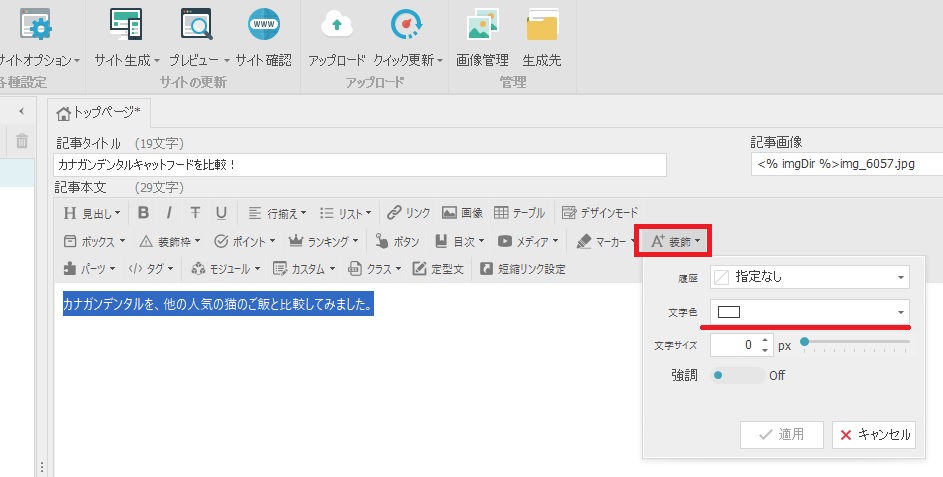The image size is (943, 477).
Task: Select the トップページ tab
Action: click(99, 112)
